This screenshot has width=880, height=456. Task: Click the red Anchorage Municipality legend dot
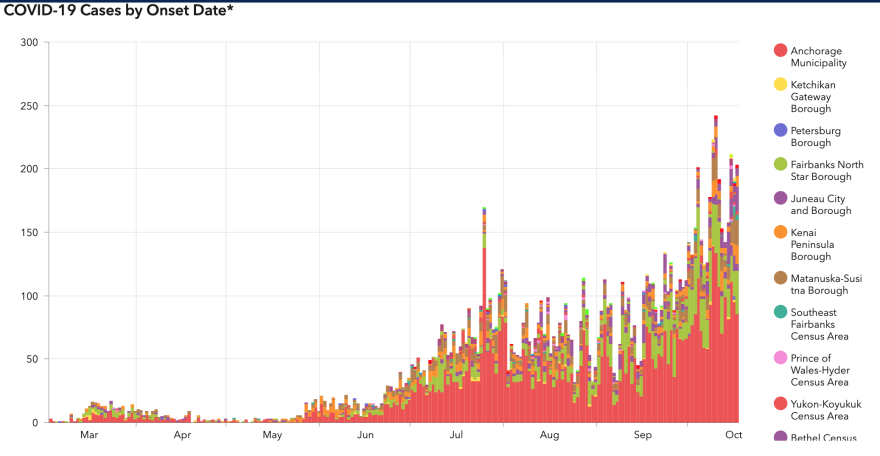click(x=780, y=50)
